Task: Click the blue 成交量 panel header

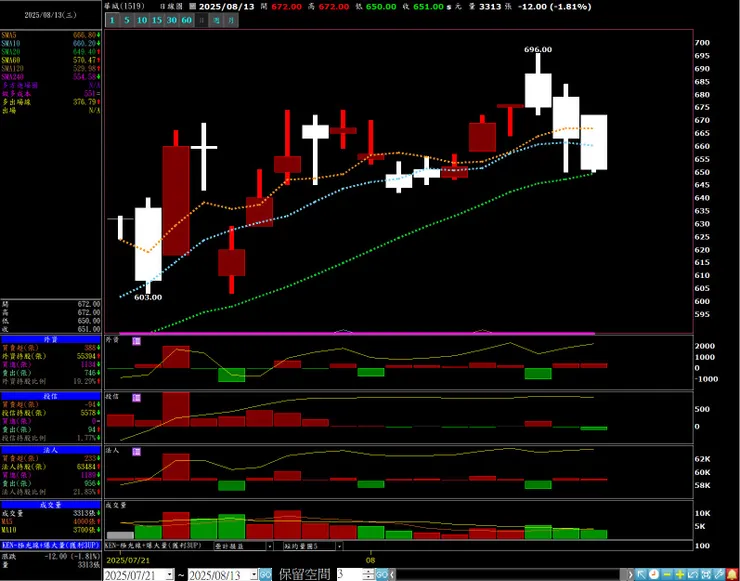Action: (x=50, y=505)
